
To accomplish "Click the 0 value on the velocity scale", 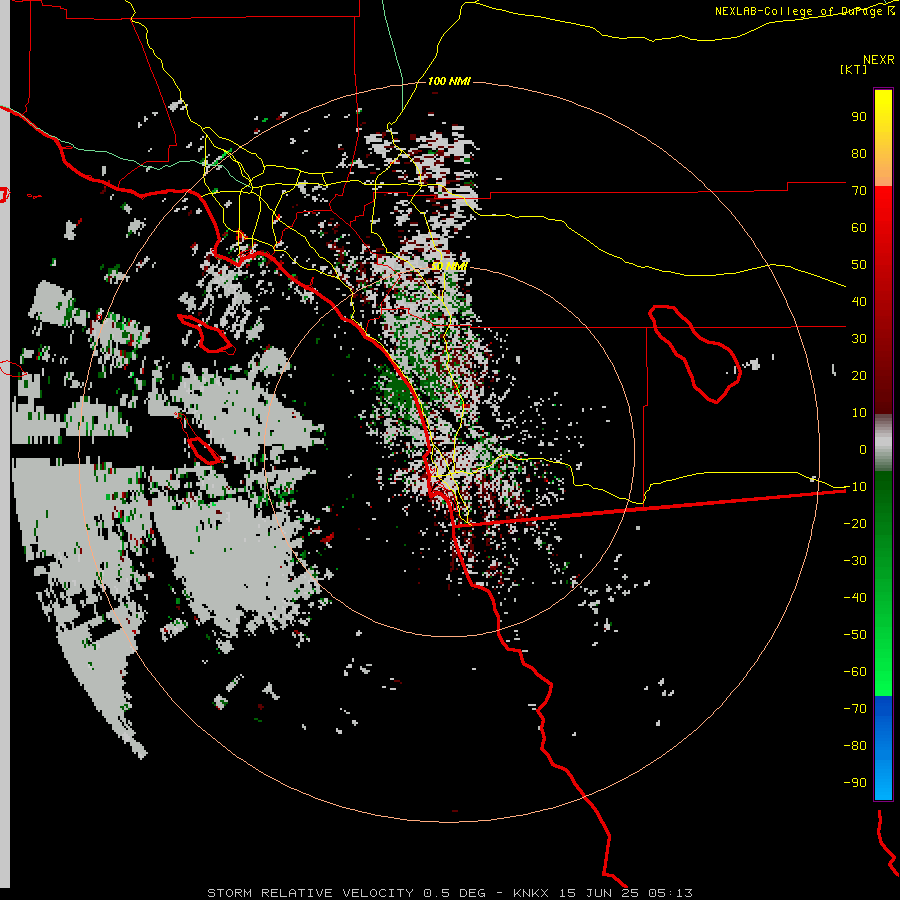I will click(x=863, y=449).
